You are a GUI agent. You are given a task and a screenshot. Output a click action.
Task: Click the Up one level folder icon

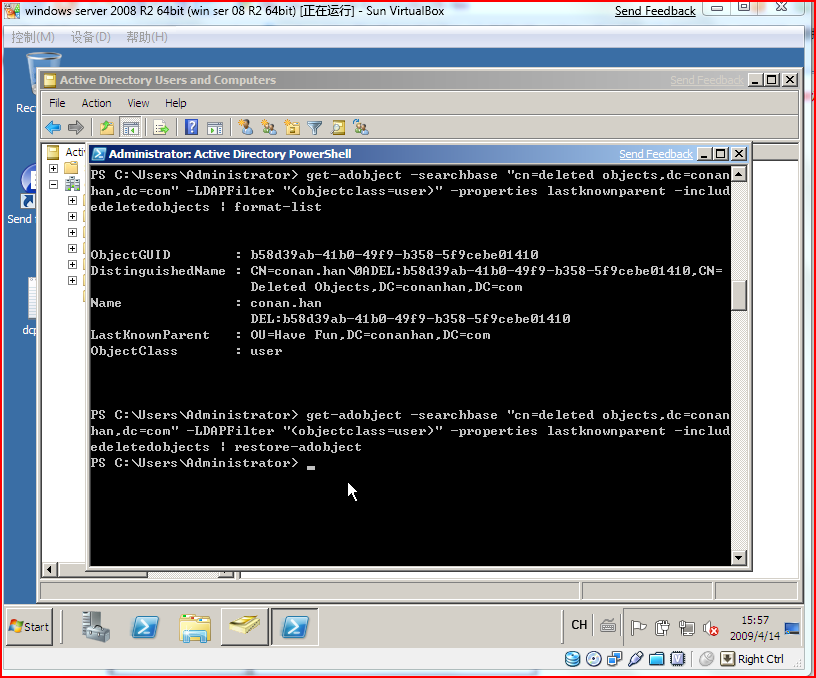click(107, 127)
